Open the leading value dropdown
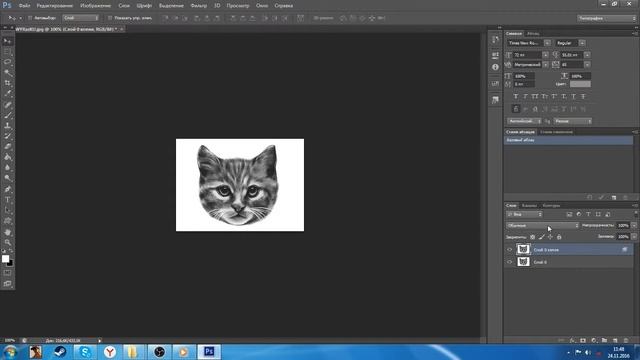 click(587, 55)
